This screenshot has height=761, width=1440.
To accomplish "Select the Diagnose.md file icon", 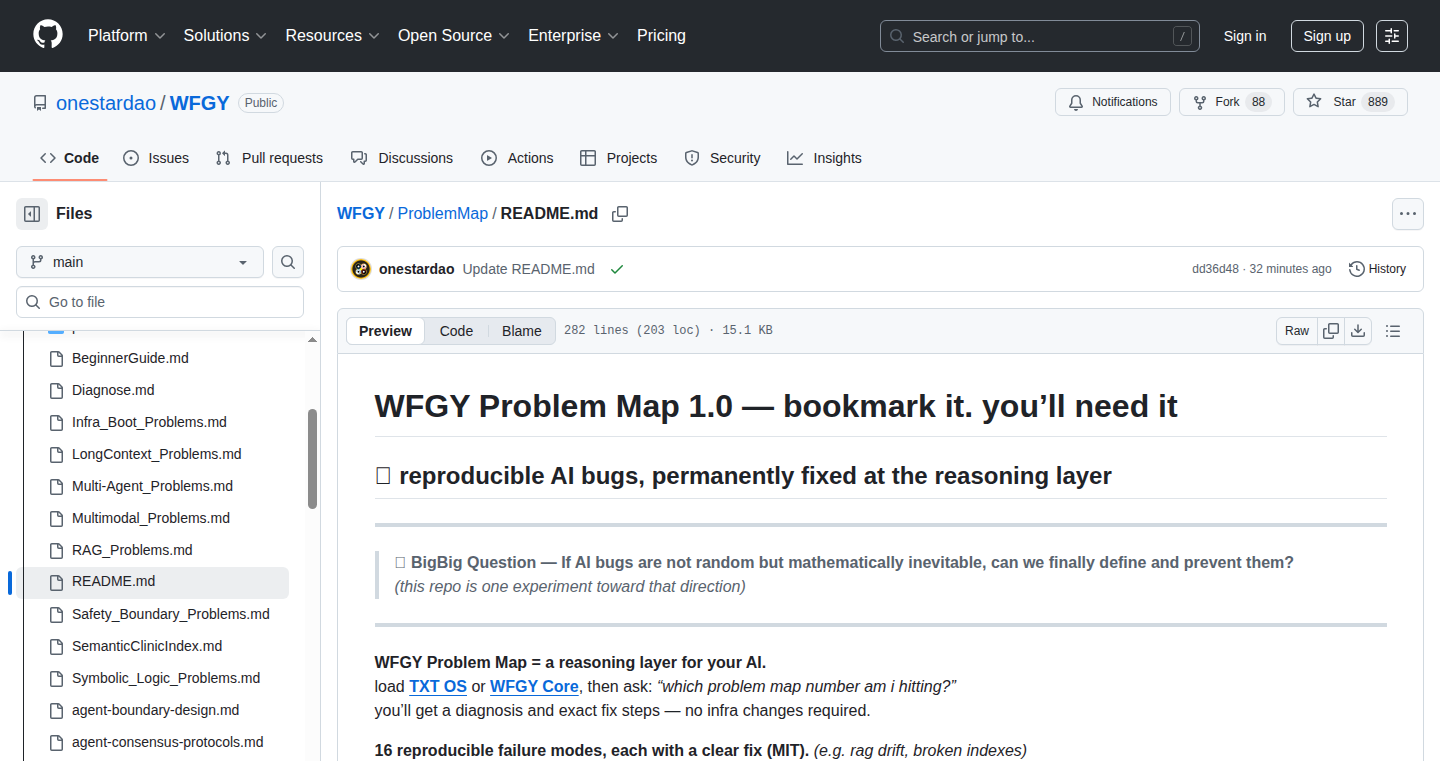I will (56, 390).
